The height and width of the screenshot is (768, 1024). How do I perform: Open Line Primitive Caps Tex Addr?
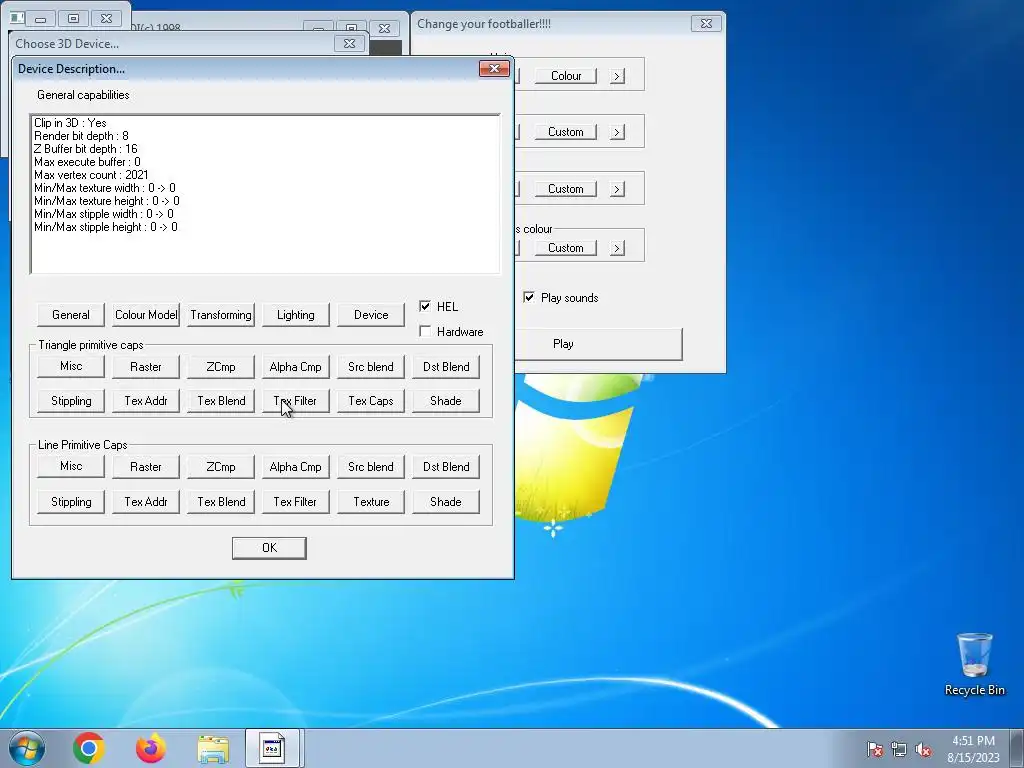[146, 502]
